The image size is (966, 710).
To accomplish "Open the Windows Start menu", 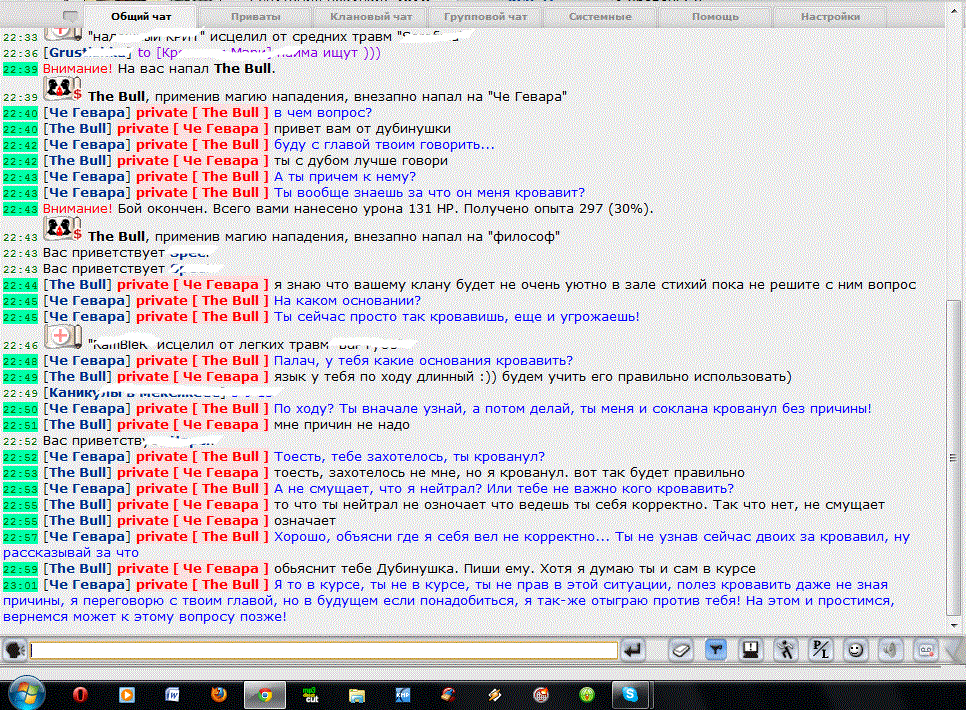I will tap(26, 694).
